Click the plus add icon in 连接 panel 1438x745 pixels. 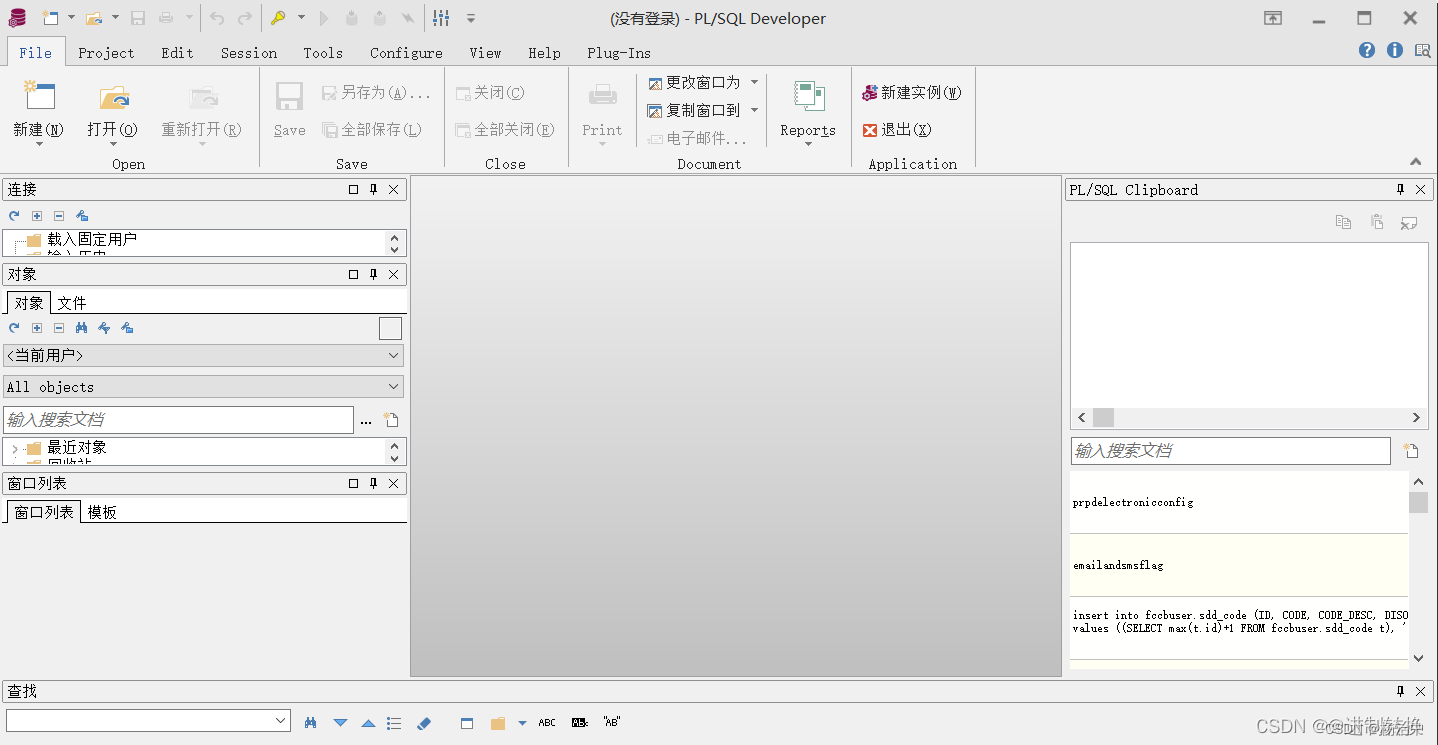(37, 216)
